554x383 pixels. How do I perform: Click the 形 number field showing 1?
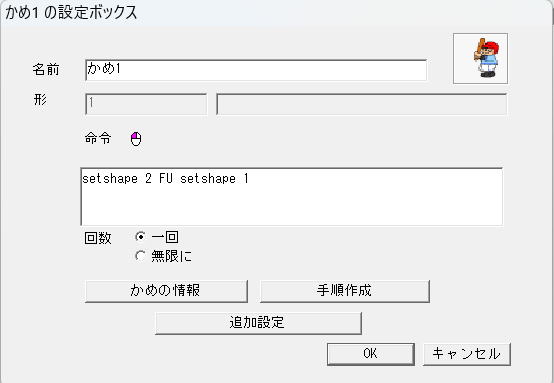146,104
